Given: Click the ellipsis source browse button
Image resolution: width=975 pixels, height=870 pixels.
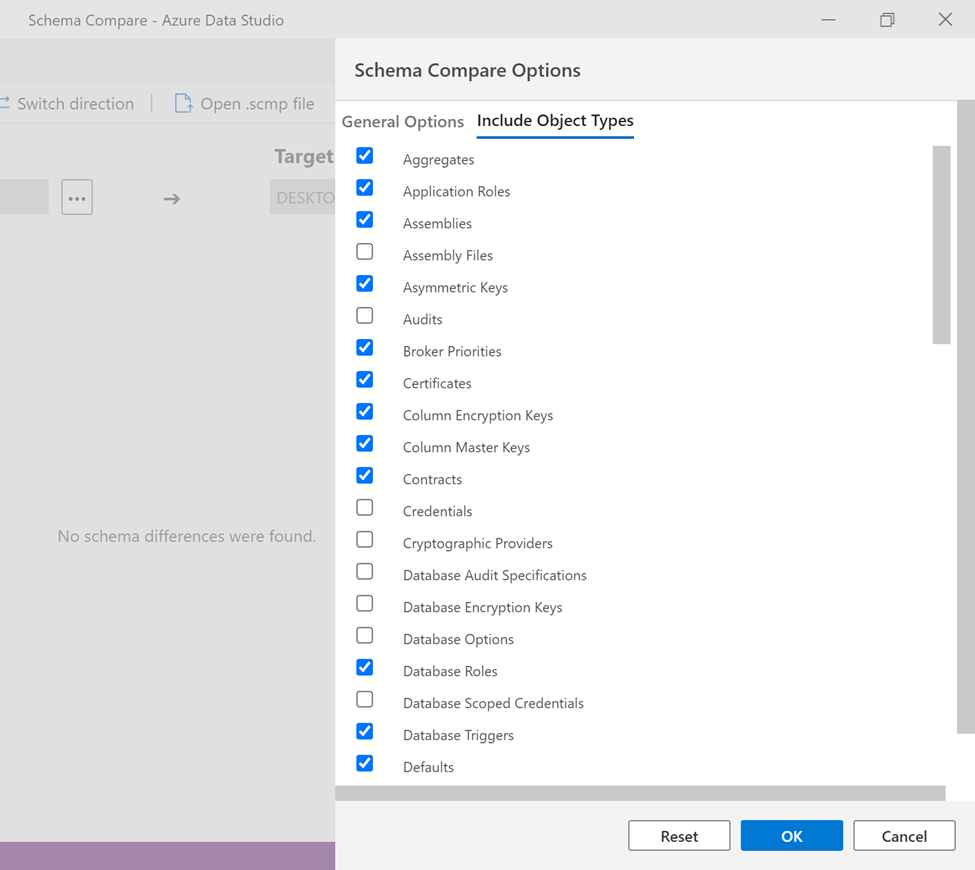Looking at the screenshot, I should (x=77, y=198).
